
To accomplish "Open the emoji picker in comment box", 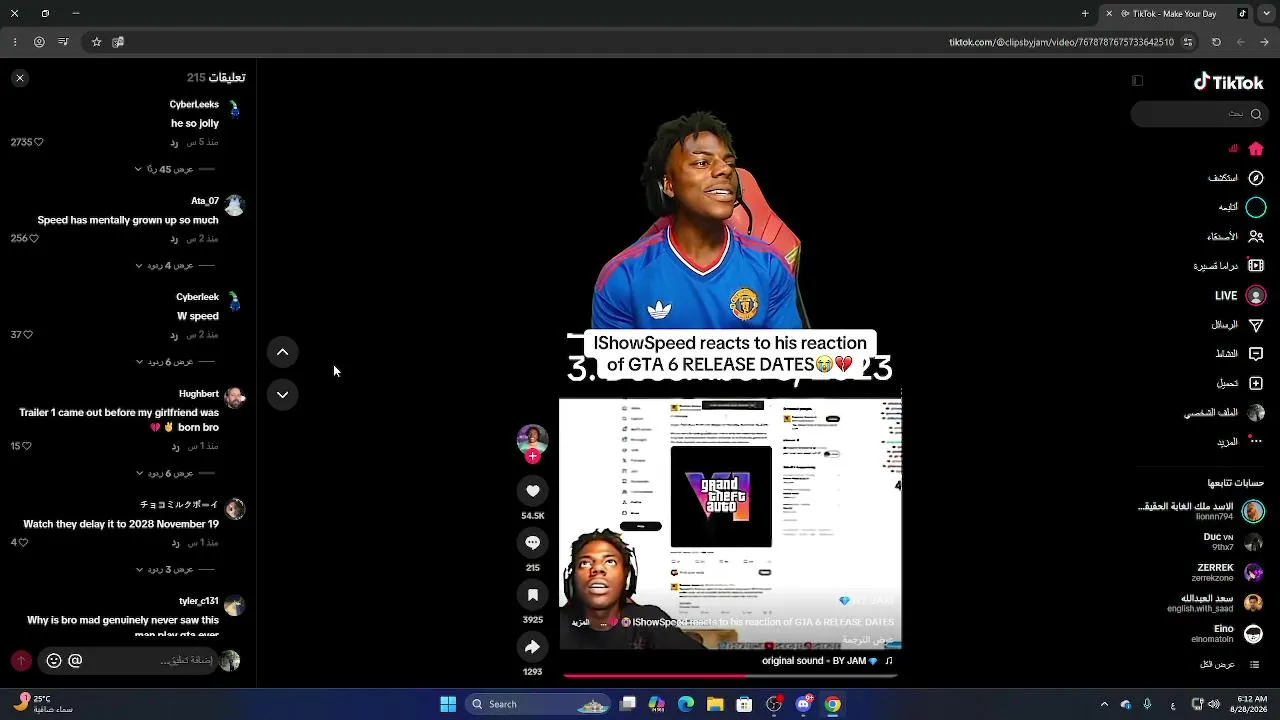I will pyautogui.click(x=54, y=660).
